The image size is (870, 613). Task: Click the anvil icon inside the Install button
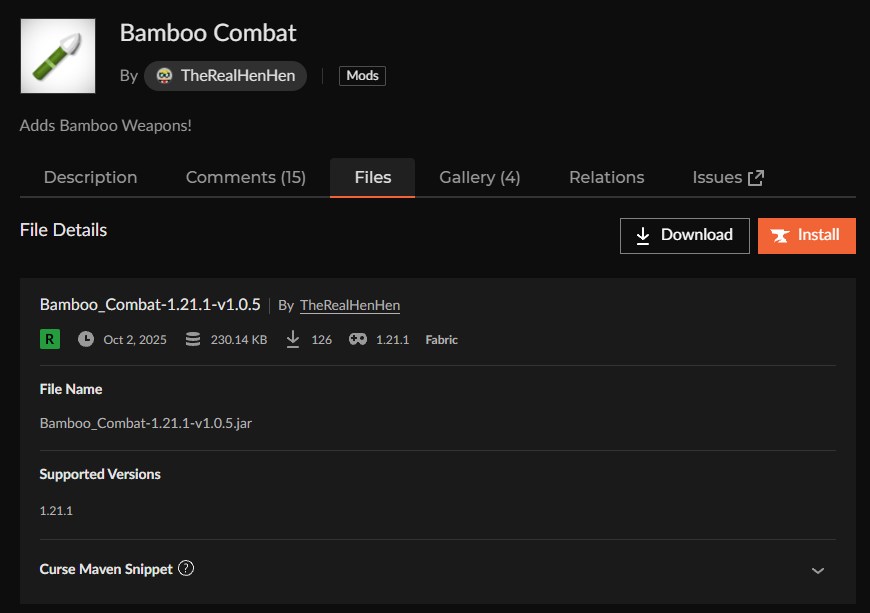pos(779,236)
